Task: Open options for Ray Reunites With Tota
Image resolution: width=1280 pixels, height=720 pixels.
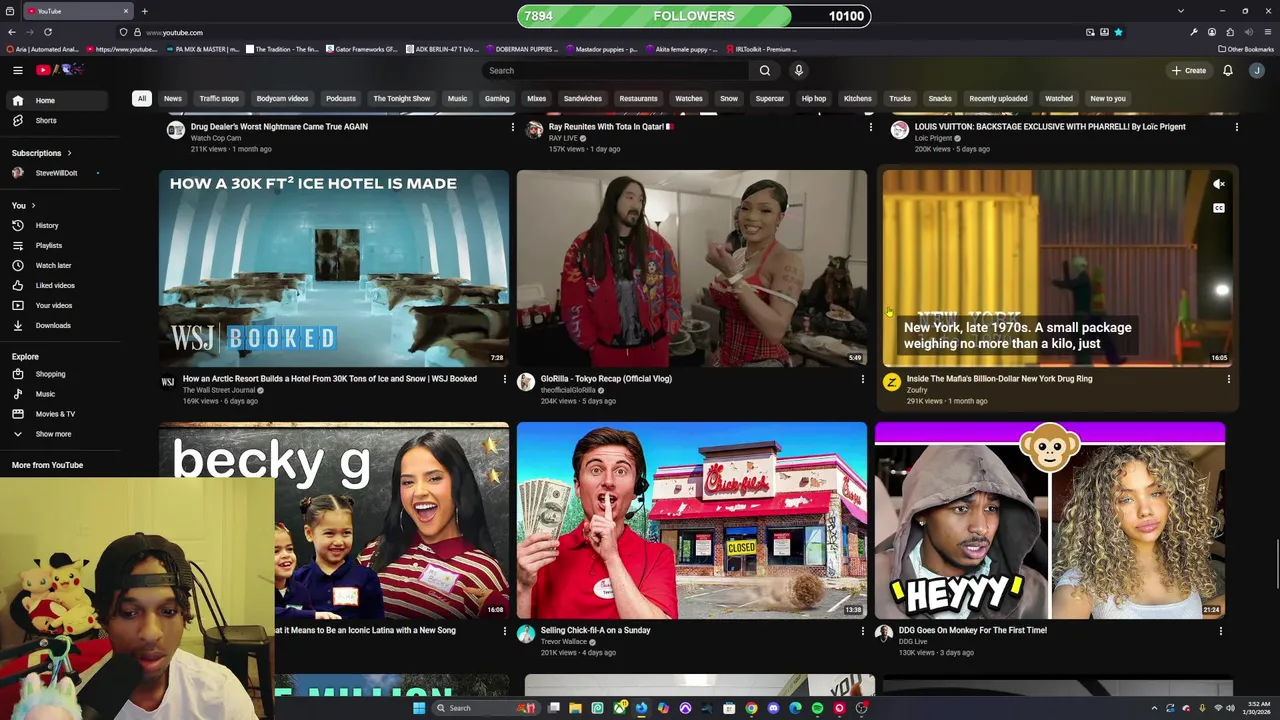Action: coord(871,127)
